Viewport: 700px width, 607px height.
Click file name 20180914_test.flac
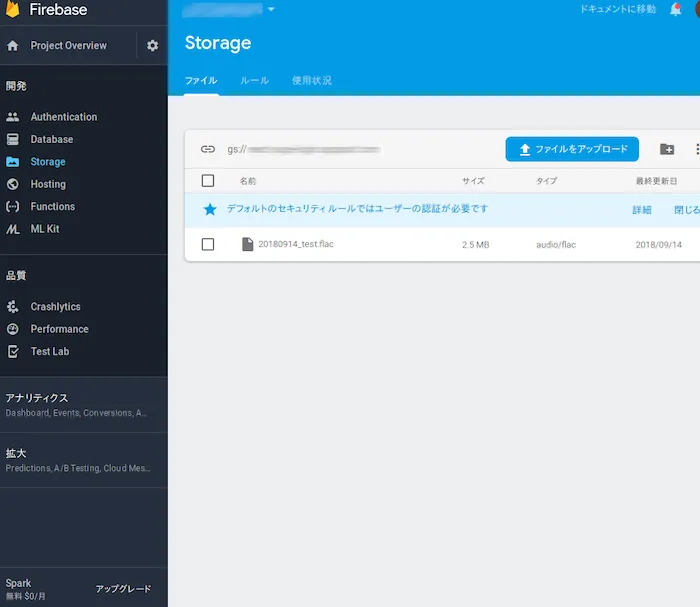[x=296, y=244]
